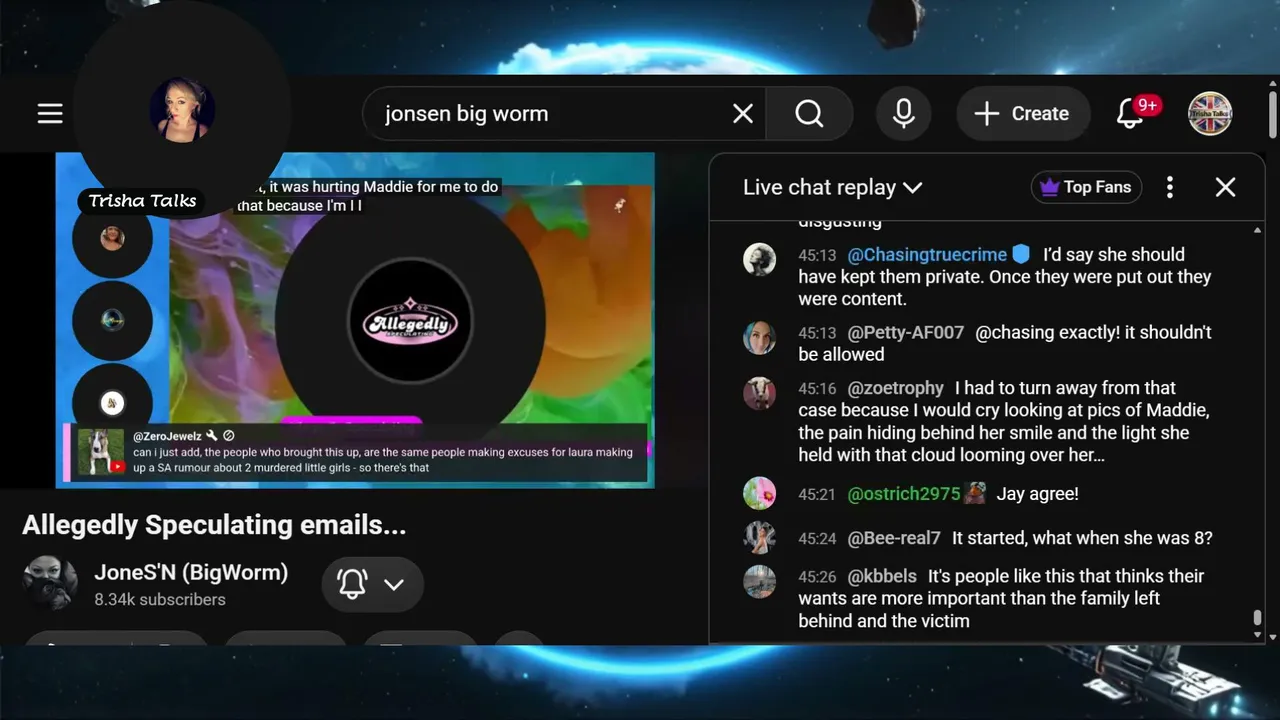Jump to 45:13 timestamp on @Chasingtruecrime's message
Image resolution: width=1280 pixels, height=720 pixels.
click(817, 255)
